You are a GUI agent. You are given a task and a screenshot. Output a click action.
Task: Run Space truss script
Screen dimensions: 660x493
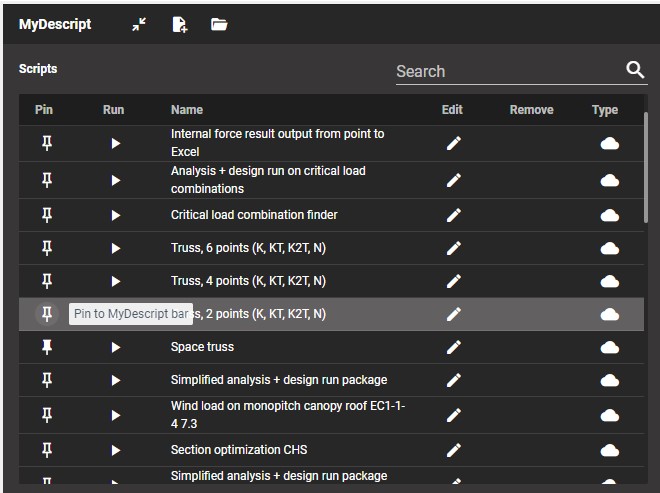115,347
